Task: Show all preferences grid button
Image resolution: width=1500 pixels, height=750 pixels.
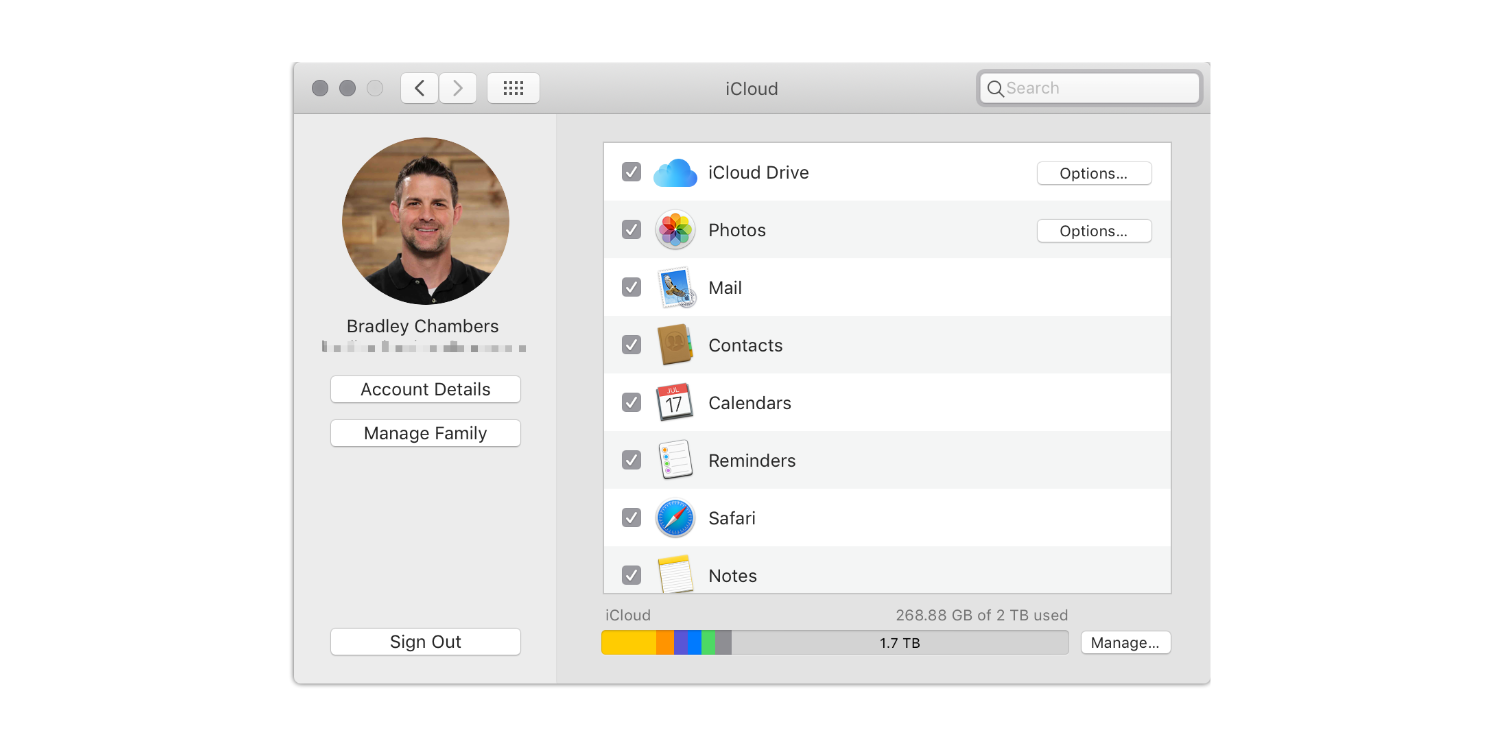Action: pyautogui.click(x=513, y=88)
